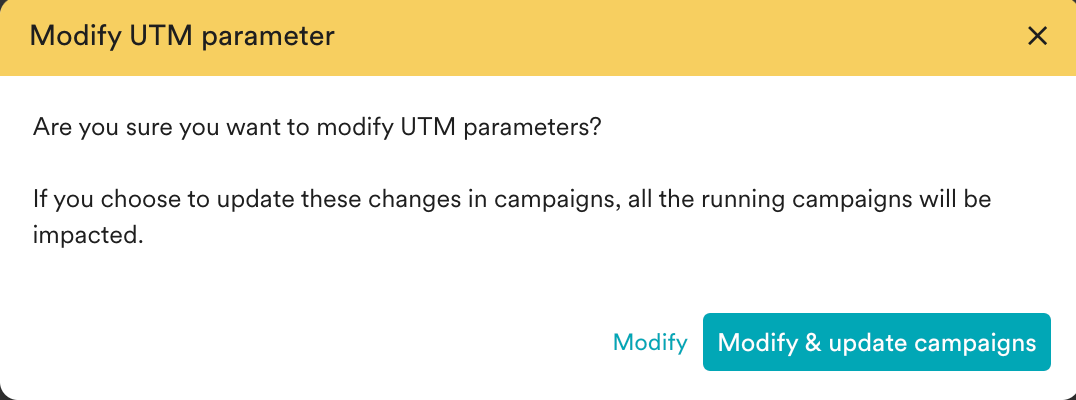The image size is (1076, 400).
Task: Cancel the UTM change via close icon
Action: (x=1038, y=37)
